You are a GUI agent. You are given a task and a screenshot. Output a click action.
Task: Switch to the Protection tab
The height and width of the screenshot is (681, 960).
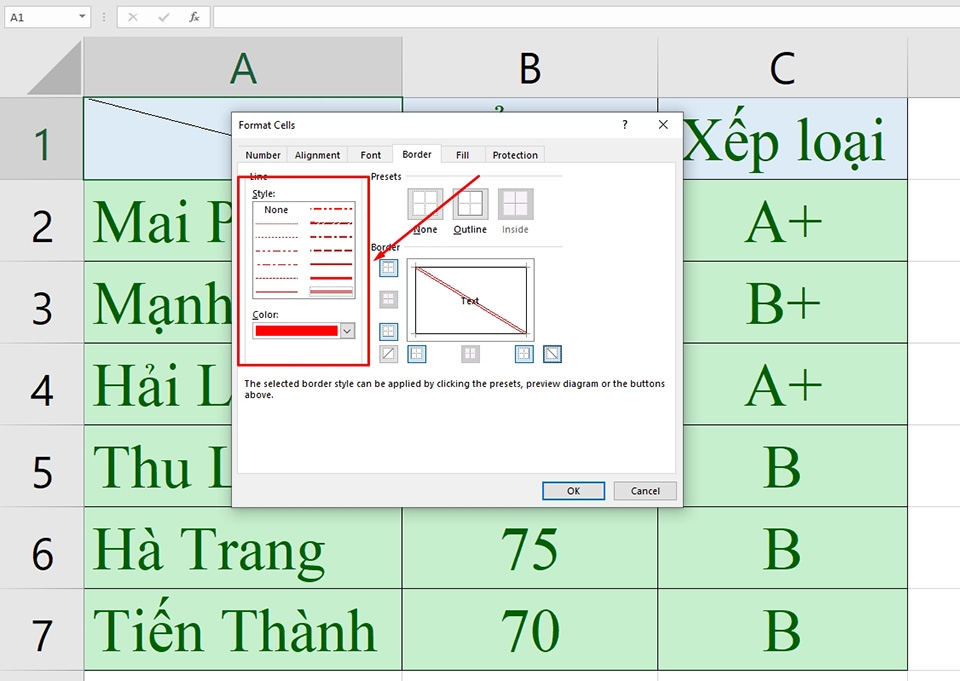pos(515,155)
